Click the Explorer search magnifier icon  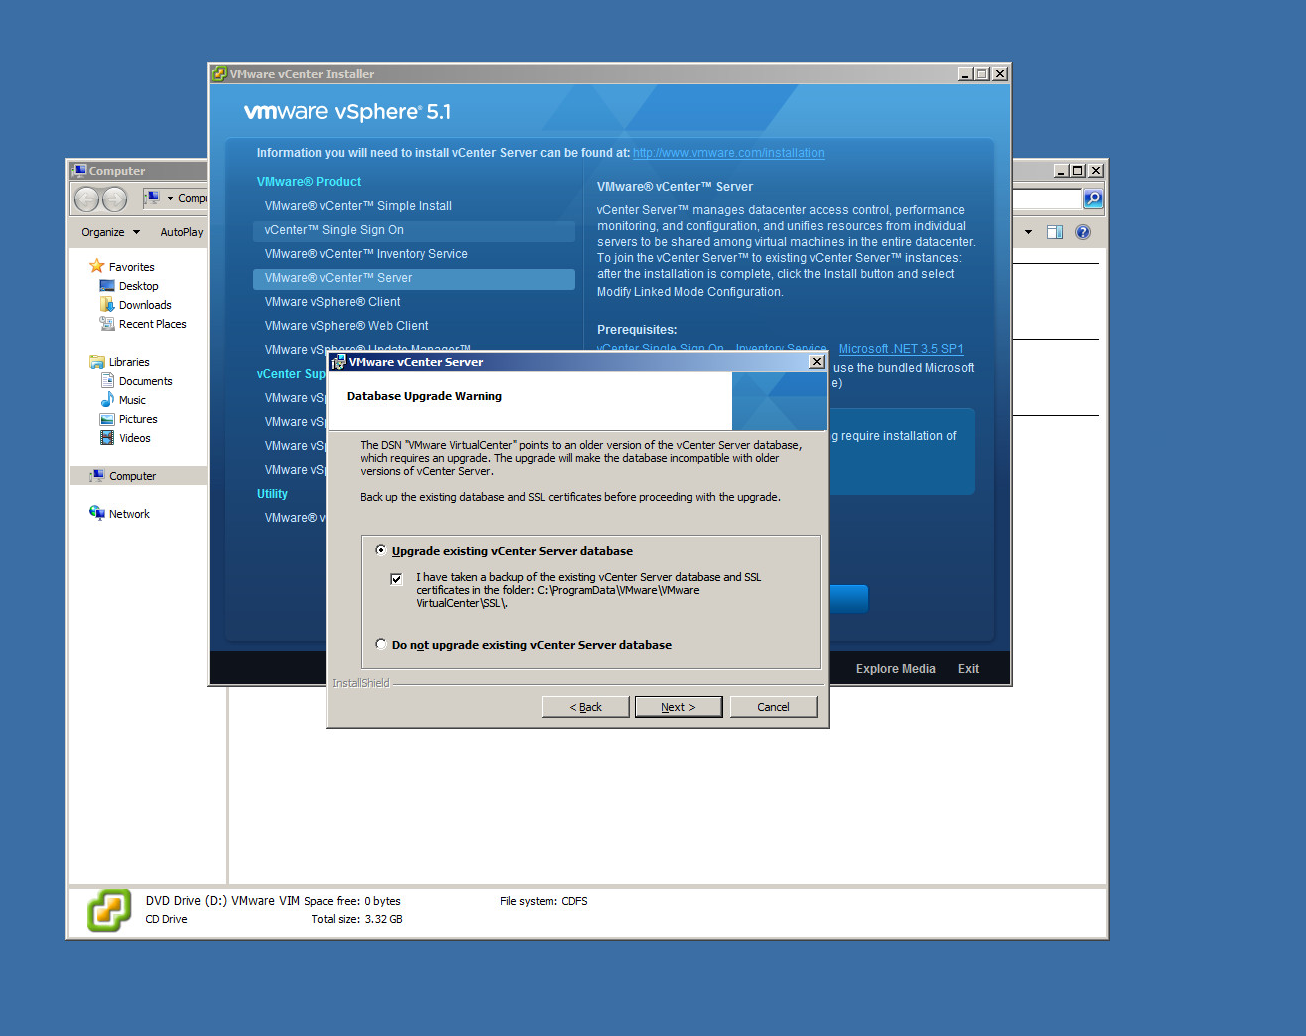[x=1093, y=199]
